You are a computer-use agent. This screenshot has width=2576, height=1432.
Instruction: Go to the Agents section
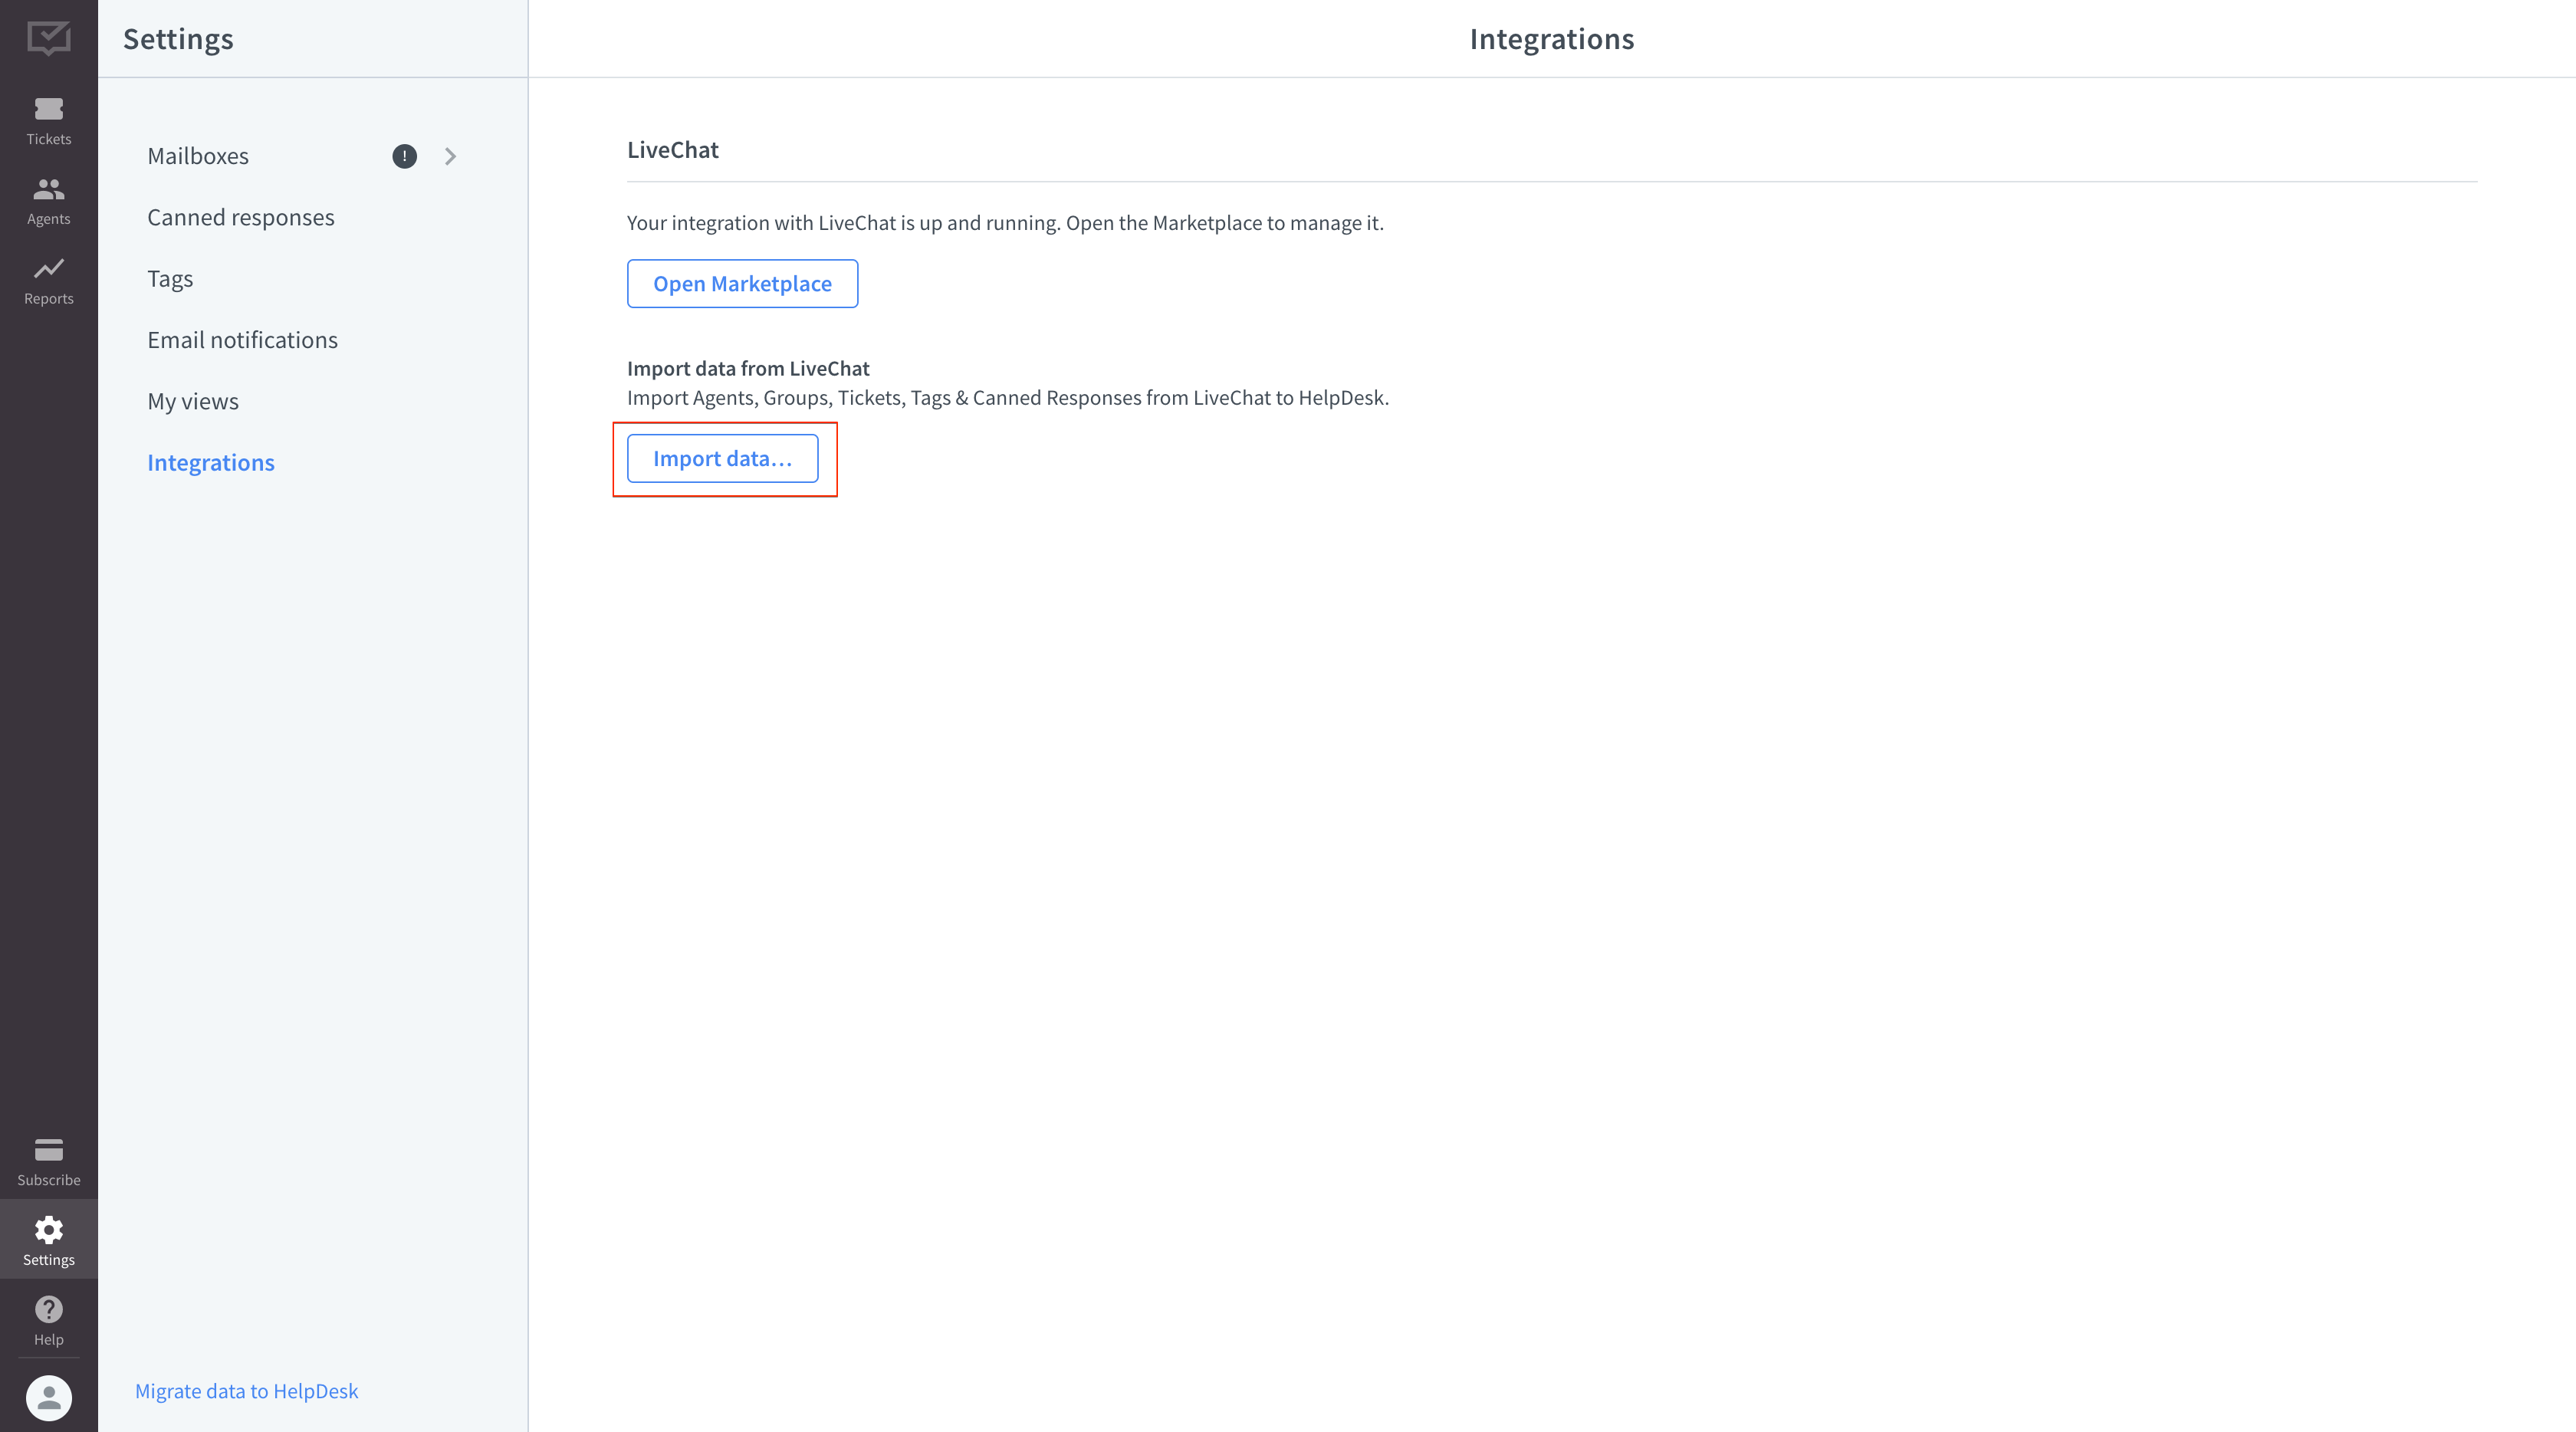[x=49, y=200]
